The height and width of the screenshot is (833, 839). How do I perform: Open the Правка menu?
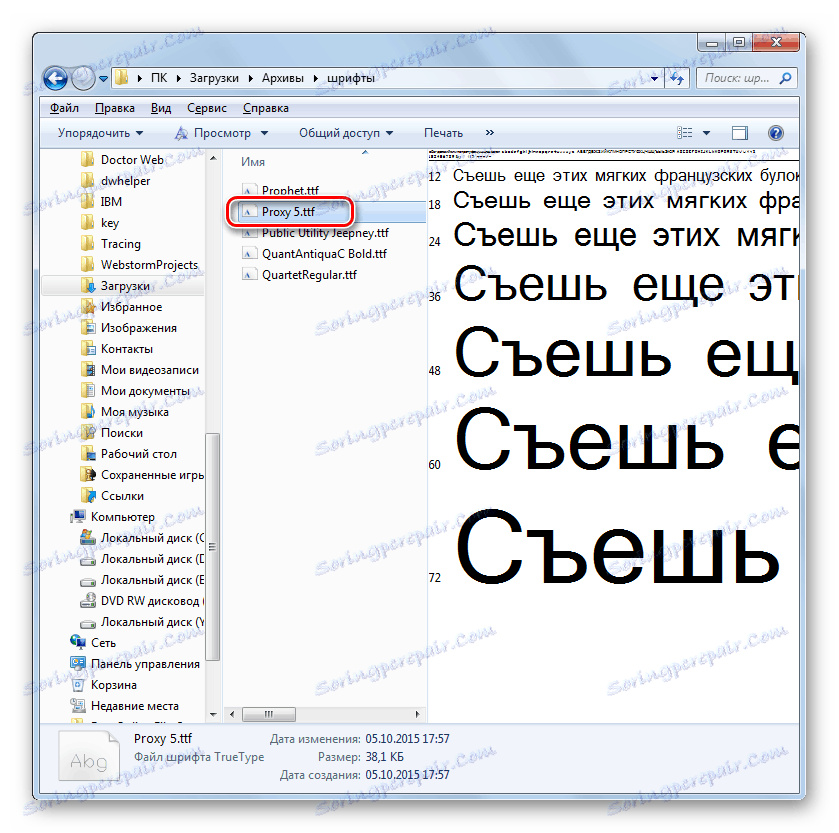click(115, 108)
